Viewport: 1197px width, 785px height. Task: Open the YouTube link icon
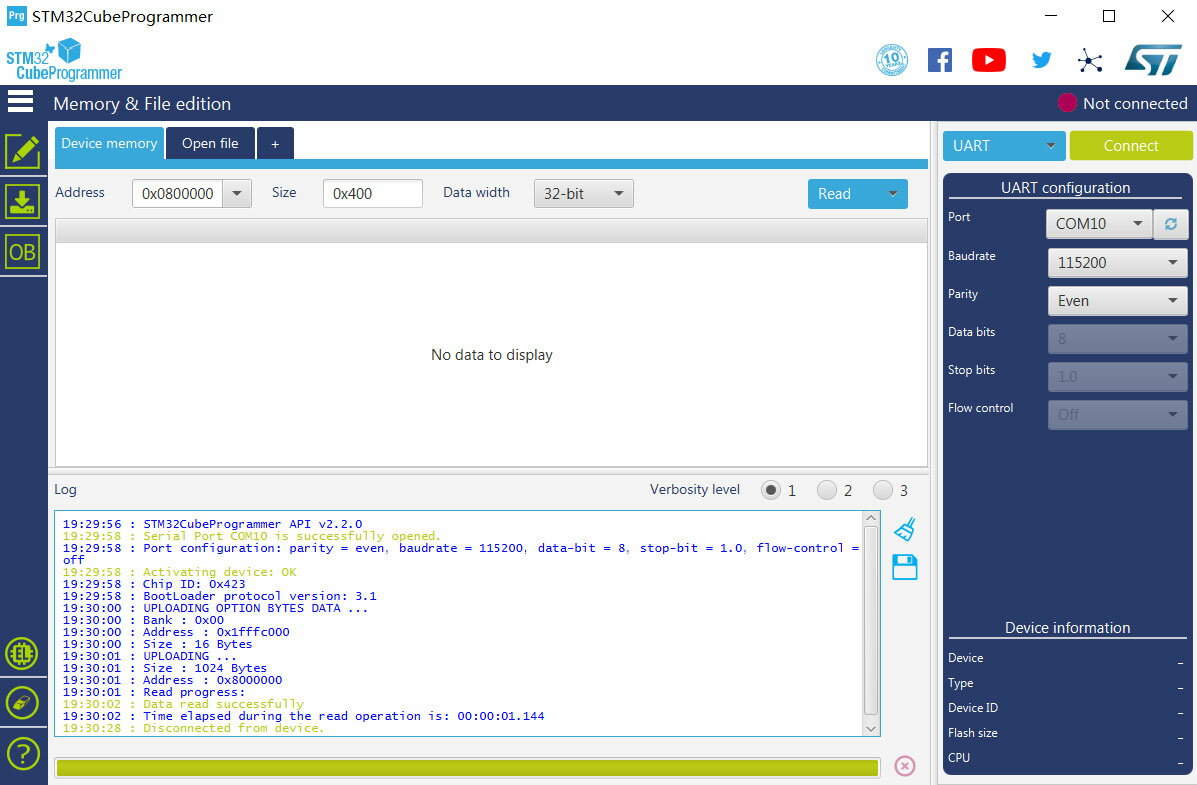tap(988, 60)
